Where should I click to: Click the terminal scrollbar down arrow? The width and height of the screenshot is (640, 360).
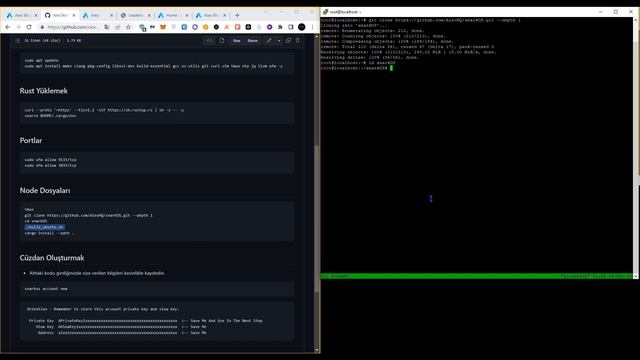click(636, 276)
